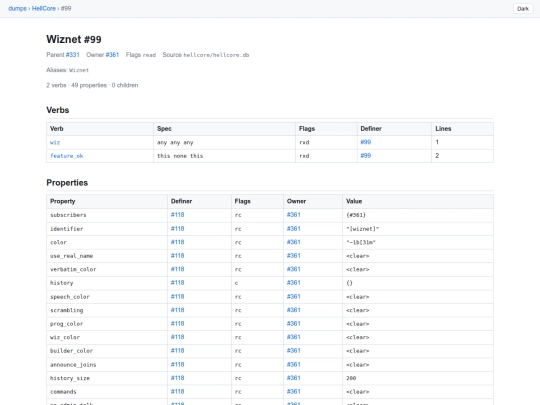The image size is (540, 405).
Task: Open definer #118 for commands property
Action: pyautogui.click(x=177, y=391)
